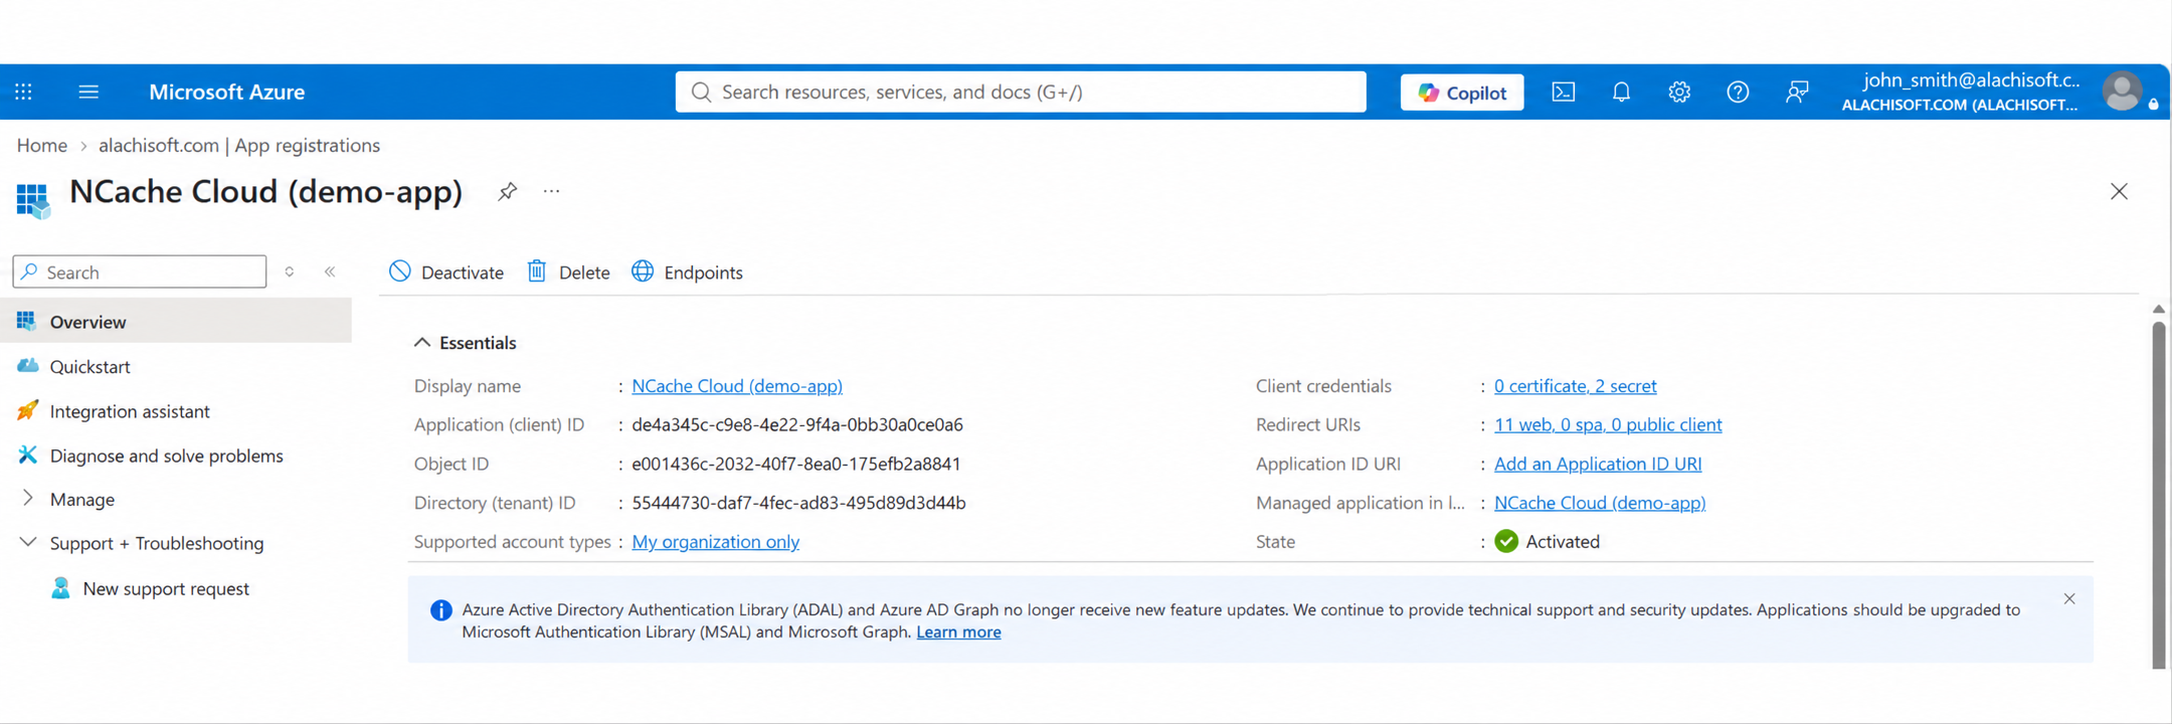Click Add an Application ID URI
Viewport: 2172px width, 724px height.
(x=1598, y=464)
